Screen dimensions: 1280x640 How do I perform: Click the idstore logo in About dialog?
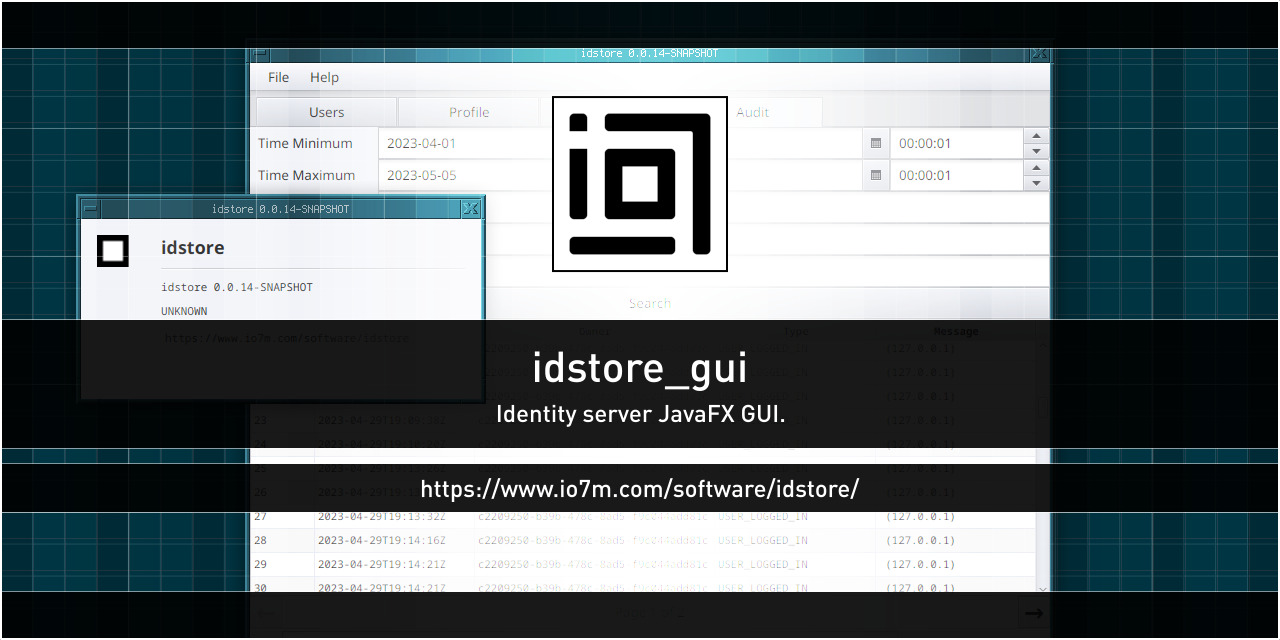[113, 251]
